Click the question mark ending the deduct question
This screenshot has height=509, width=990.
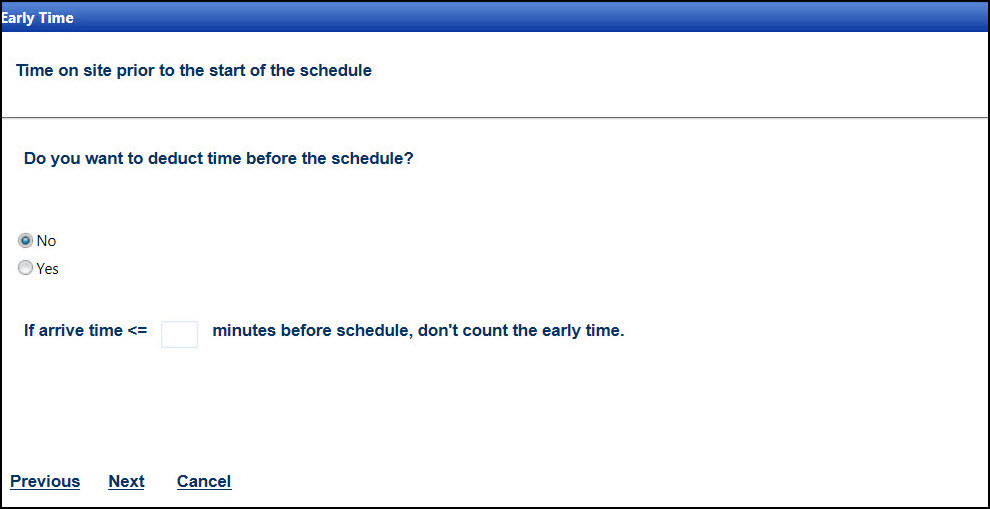(x=409, y=159)
